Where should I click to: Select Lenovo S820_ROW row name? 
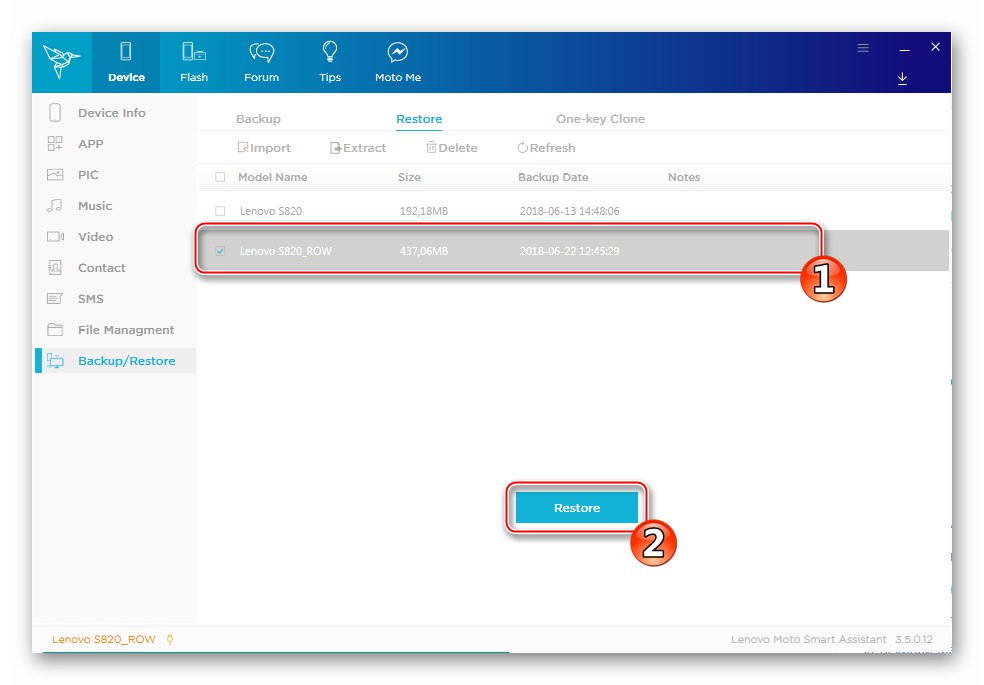click(286, 251)
